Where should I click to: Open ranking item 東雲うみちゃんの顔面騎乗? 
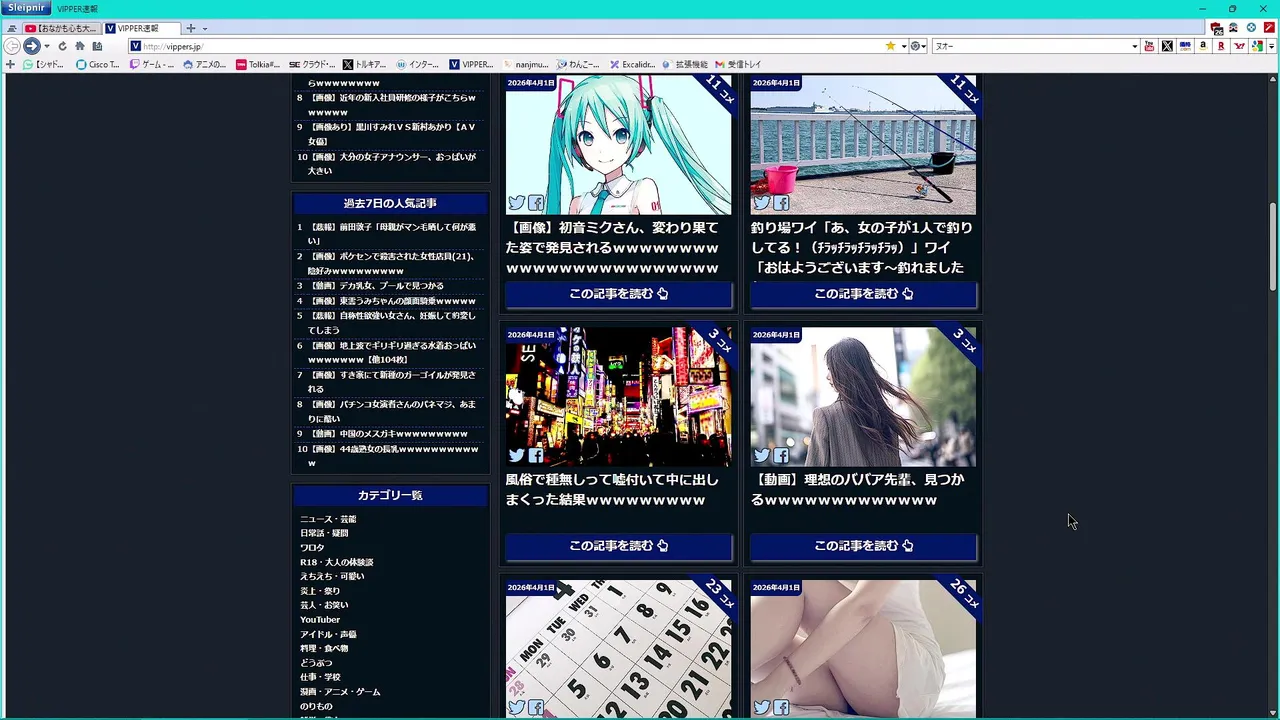[392, 301]
